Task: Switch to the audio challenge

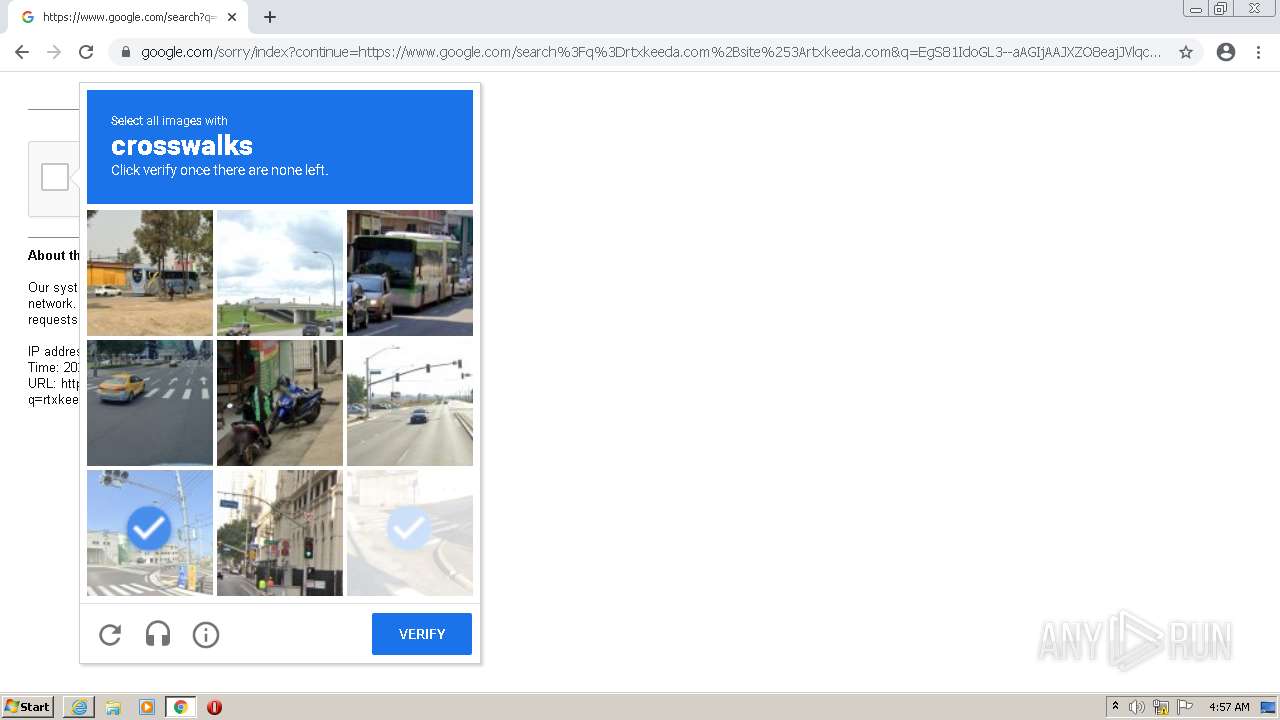Action: pos(158,634)
